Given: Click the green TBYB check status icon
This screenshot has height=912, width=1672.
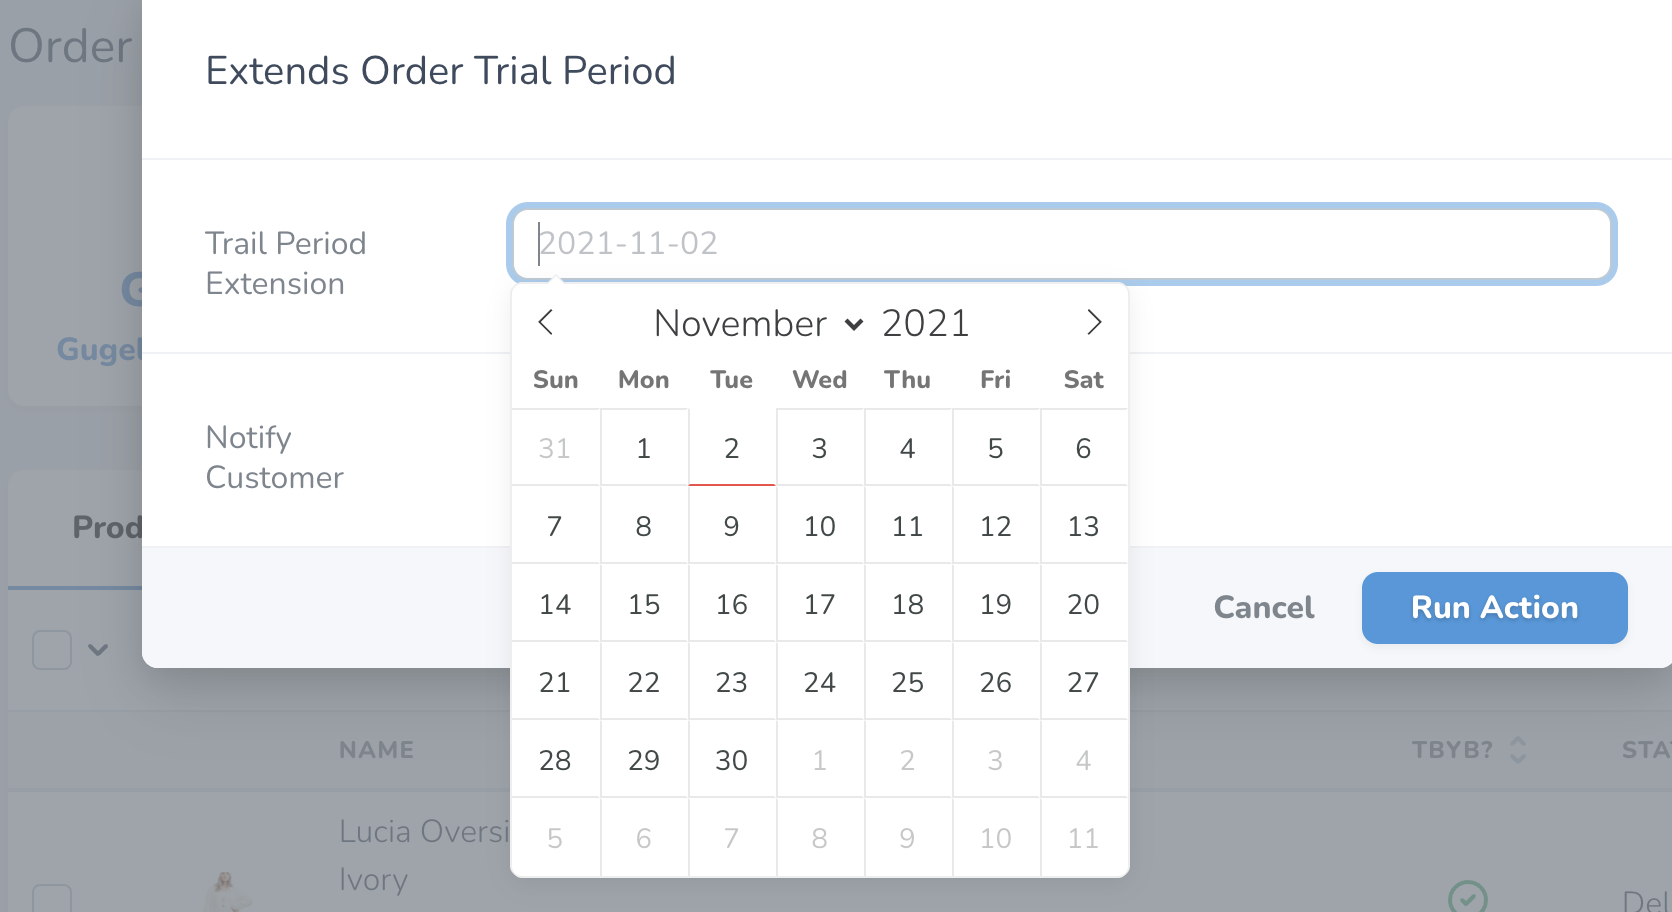Looking at the screenshot, I should click(x=1468, y=897).
